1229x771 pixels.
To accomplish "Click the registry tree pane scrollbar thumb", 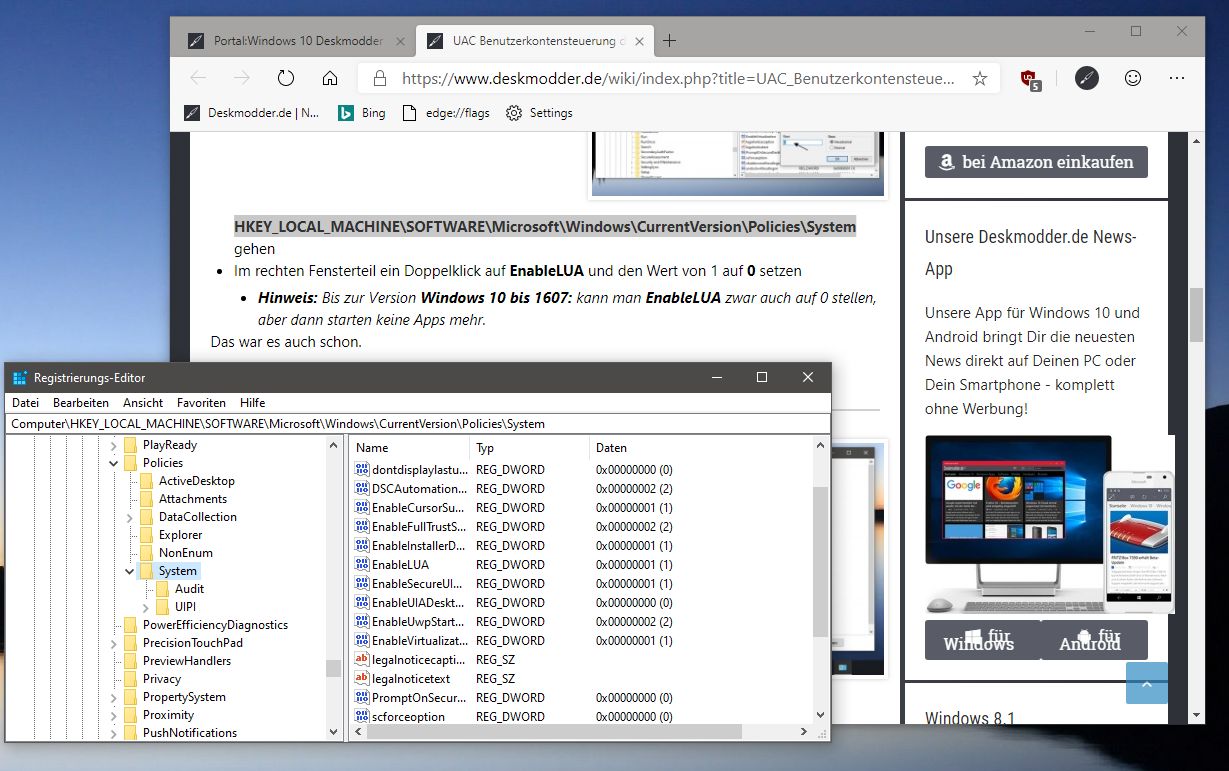I will 334,668.
